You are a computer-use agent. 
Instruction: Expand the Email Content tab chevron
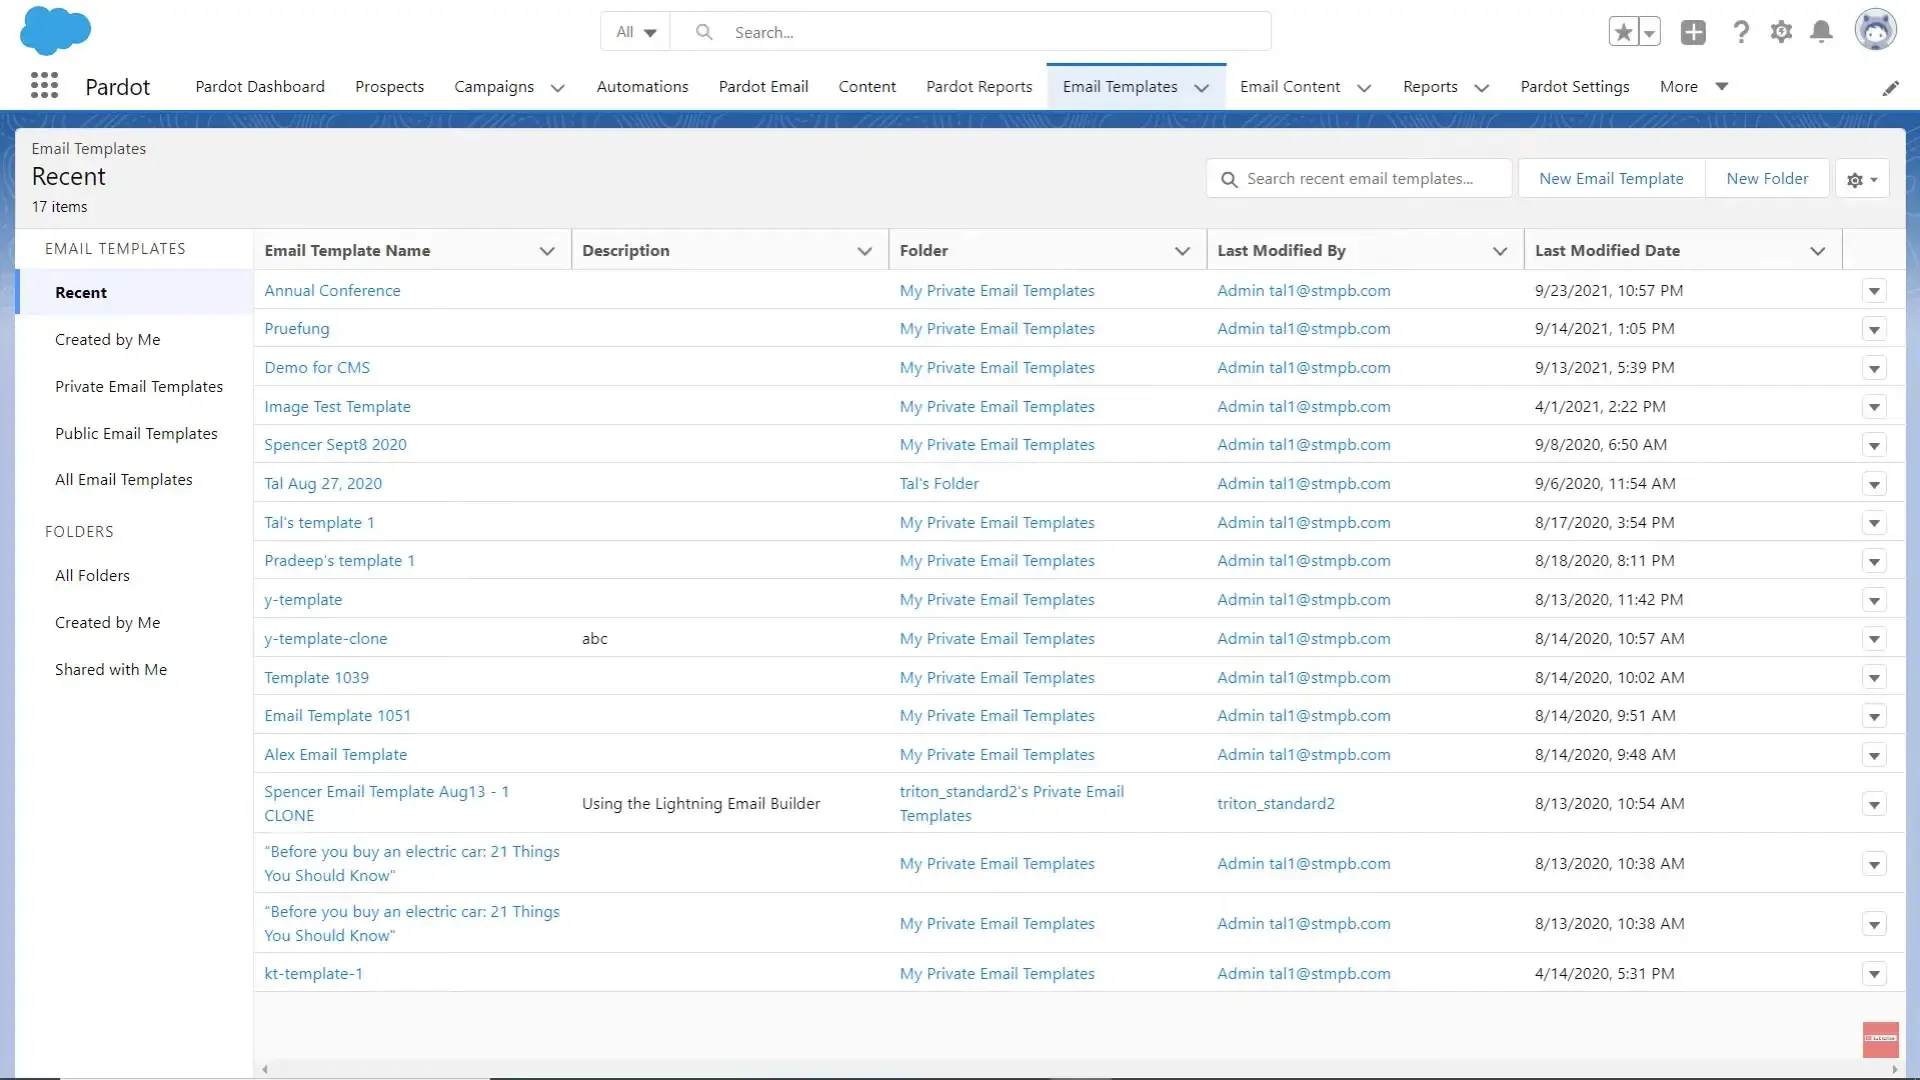point(1364,88)
